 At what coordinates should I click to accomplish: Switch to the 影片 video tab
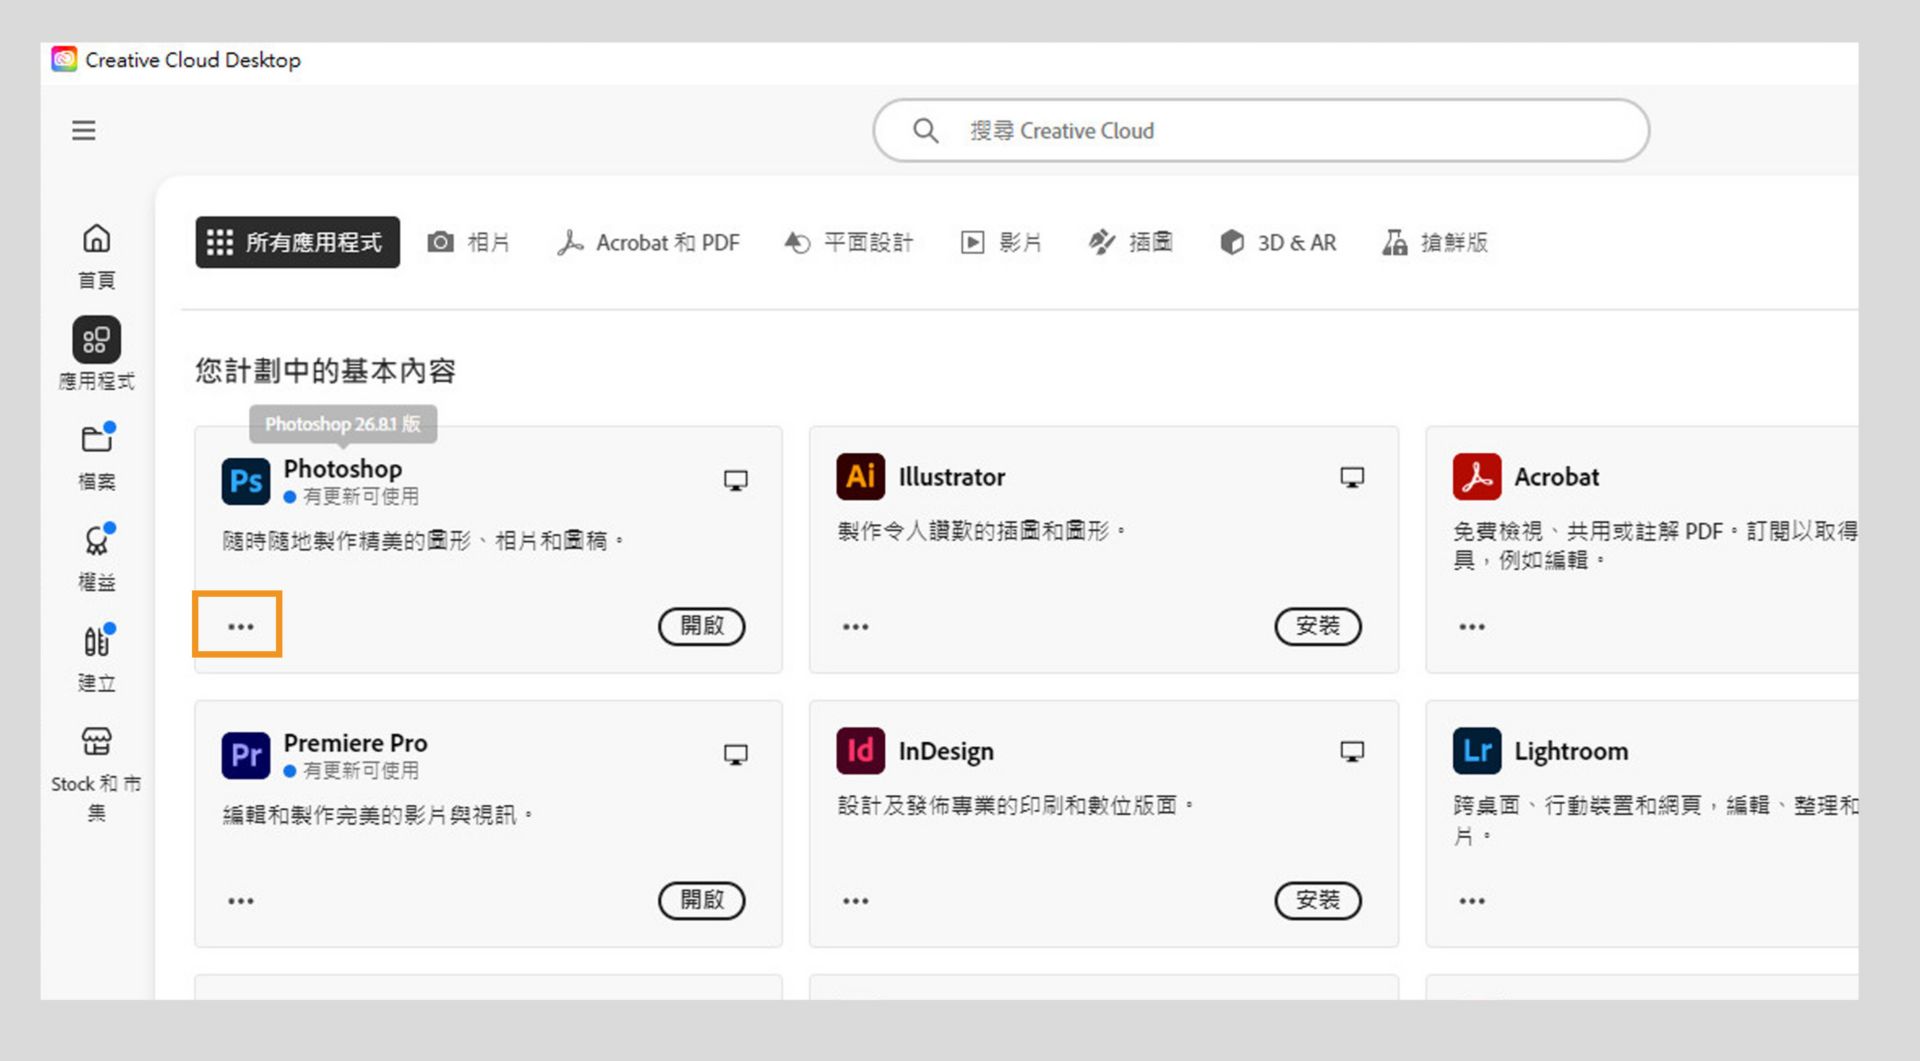(1001, 242)
